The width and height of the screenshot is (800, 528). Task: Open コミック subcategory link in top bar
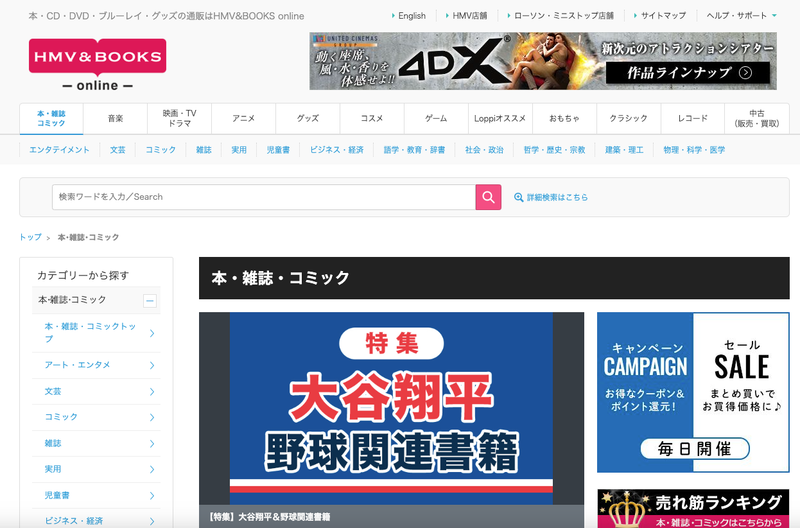(x=161, y=150)
